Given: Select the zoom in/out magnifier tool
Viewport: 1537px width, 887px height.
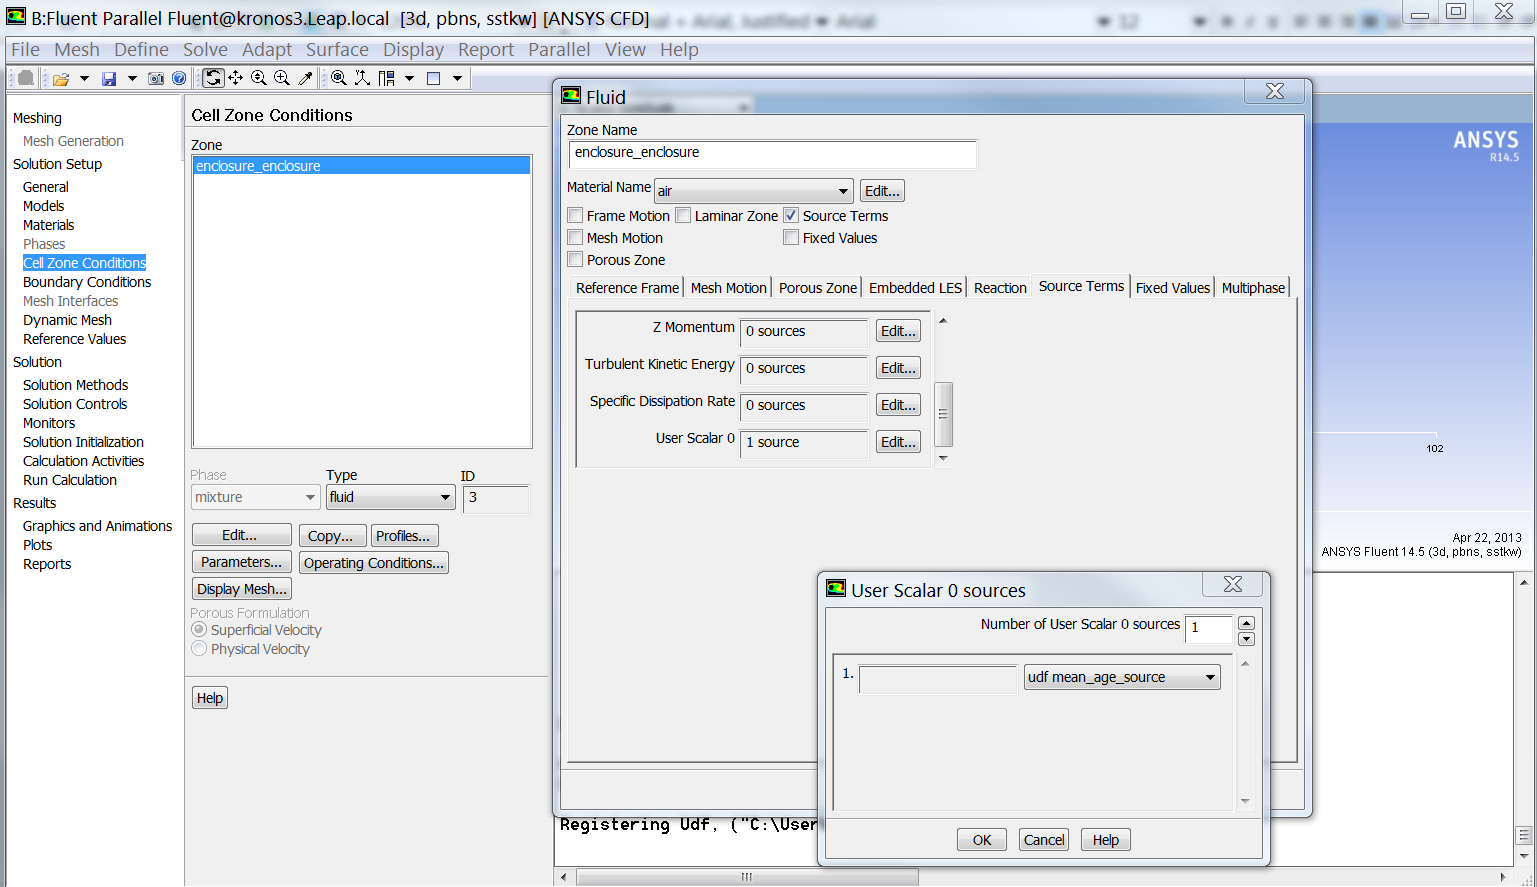Looking at the screenshot, I should 259,78.
